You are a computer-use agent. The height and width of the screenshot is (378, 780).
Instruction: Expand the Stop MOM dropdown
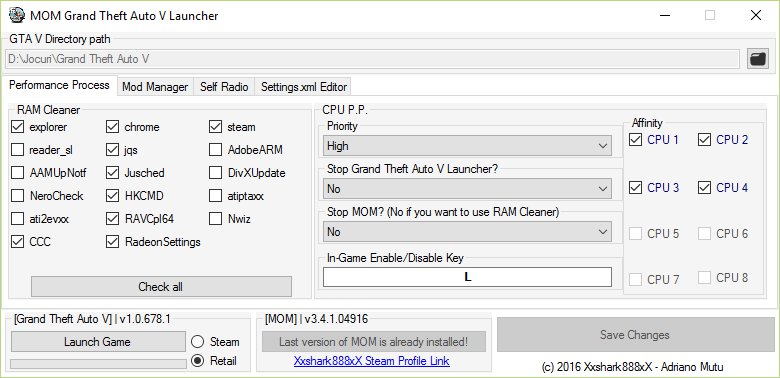467,232
